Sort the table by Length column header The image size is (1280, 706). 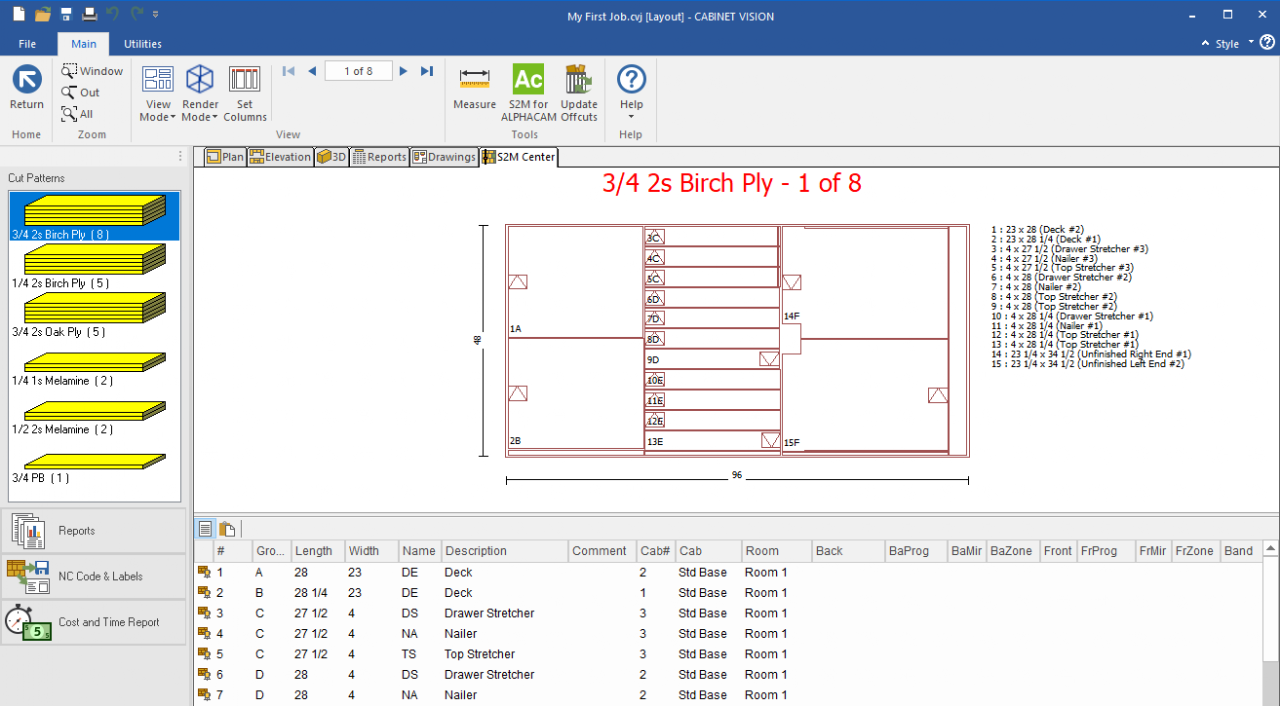coord(318,551)
